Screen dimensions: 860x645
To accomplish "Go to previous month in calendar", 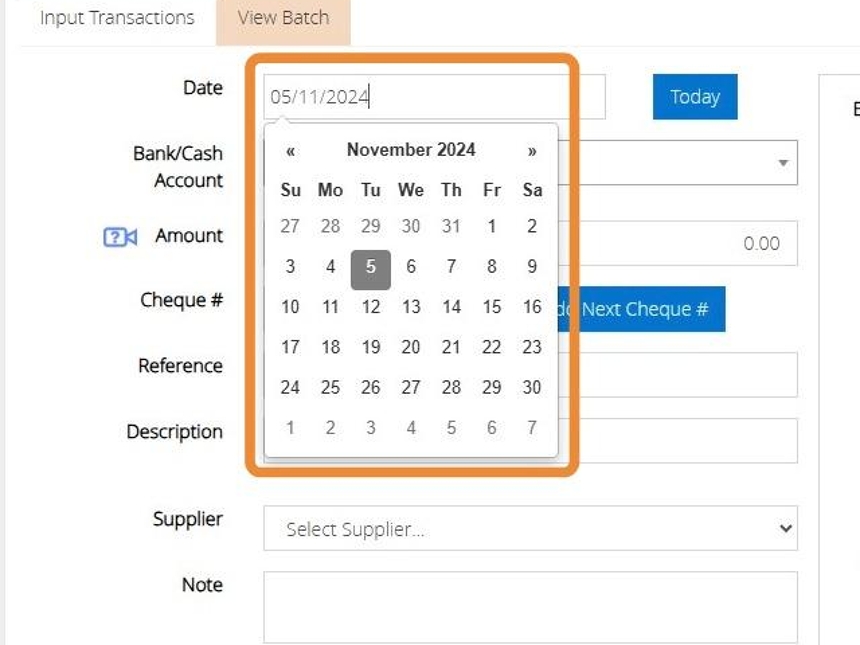I will click(290, 151).
